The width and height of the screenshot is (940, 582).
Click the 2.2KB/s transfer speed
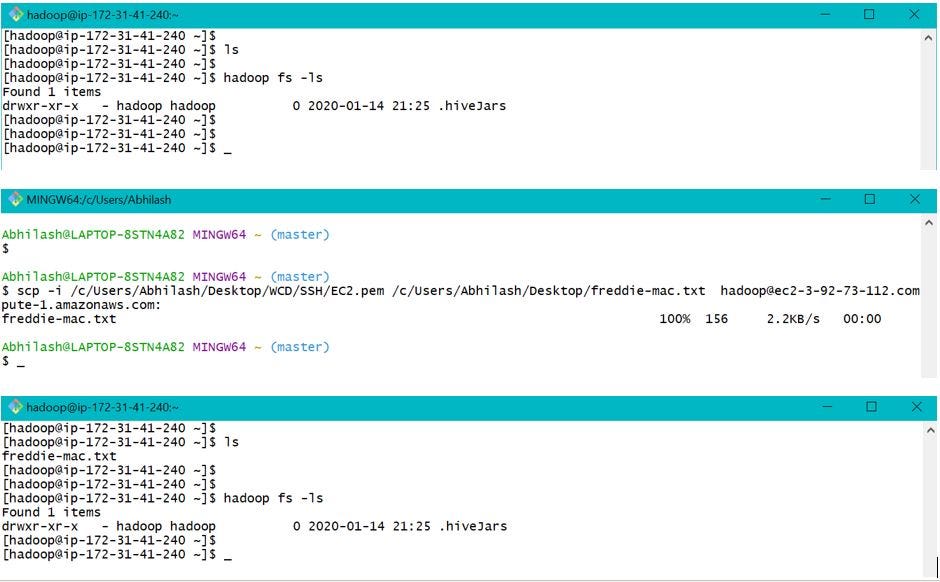(x=793, y=319)
